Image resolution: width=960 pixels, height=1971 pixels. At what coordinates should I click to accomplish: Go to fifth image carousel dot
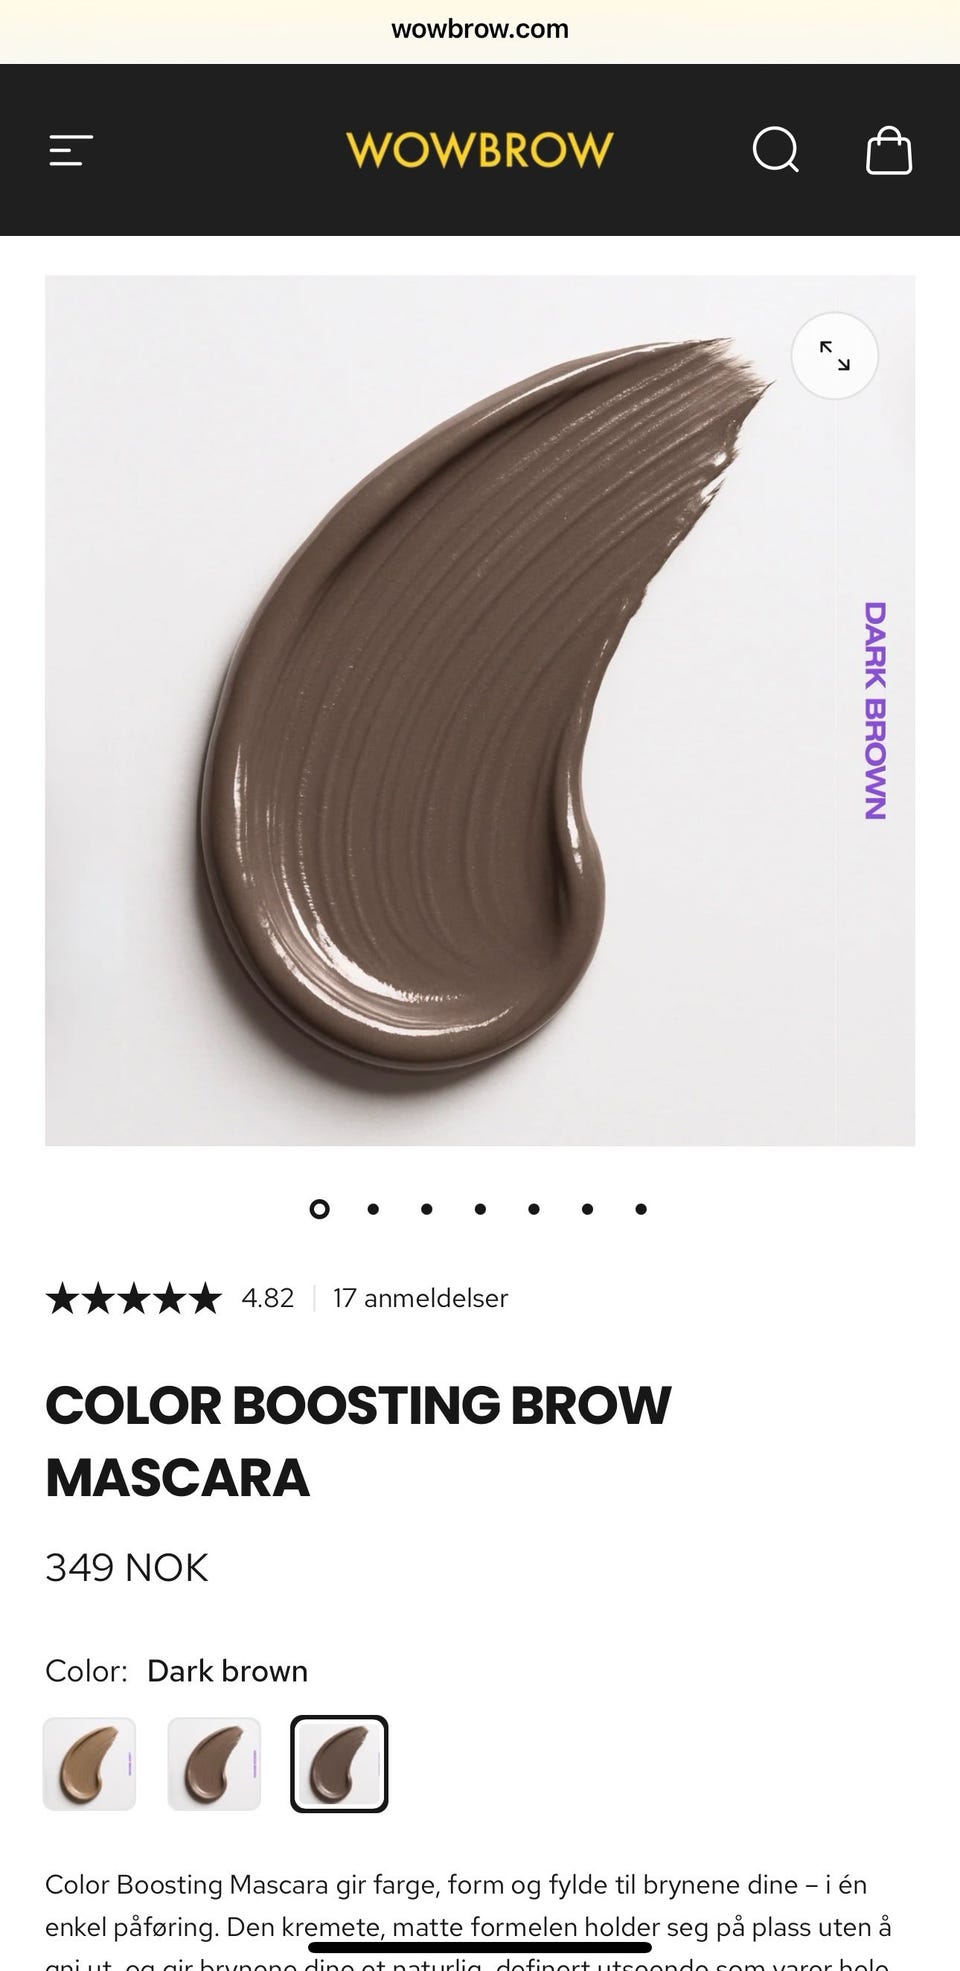(534, 1209)
